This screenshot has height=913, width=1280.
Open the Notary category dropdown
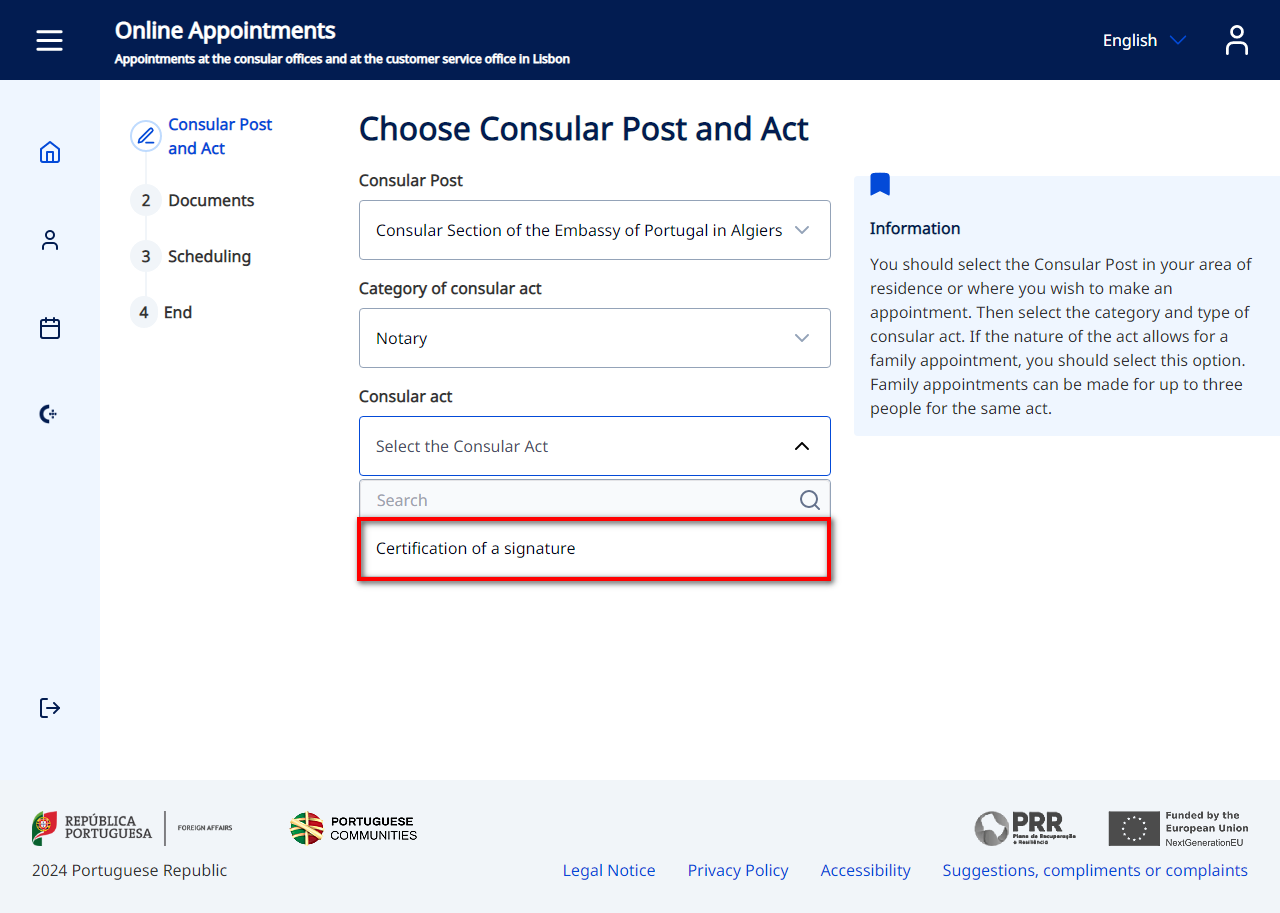(594, 338)
